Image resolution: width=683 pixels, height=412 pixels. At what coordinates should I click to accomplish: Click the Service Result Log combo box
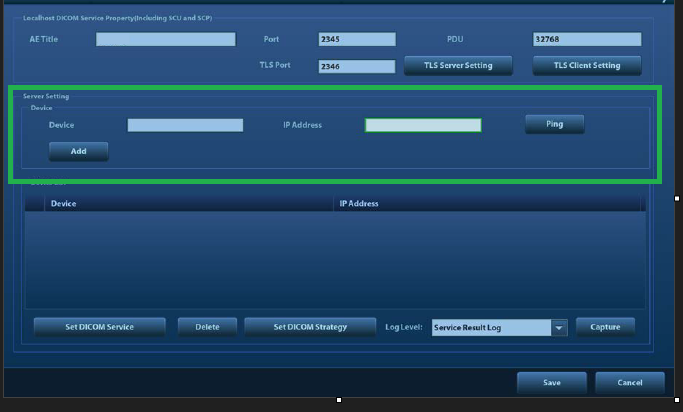click(x=500, y=328)
